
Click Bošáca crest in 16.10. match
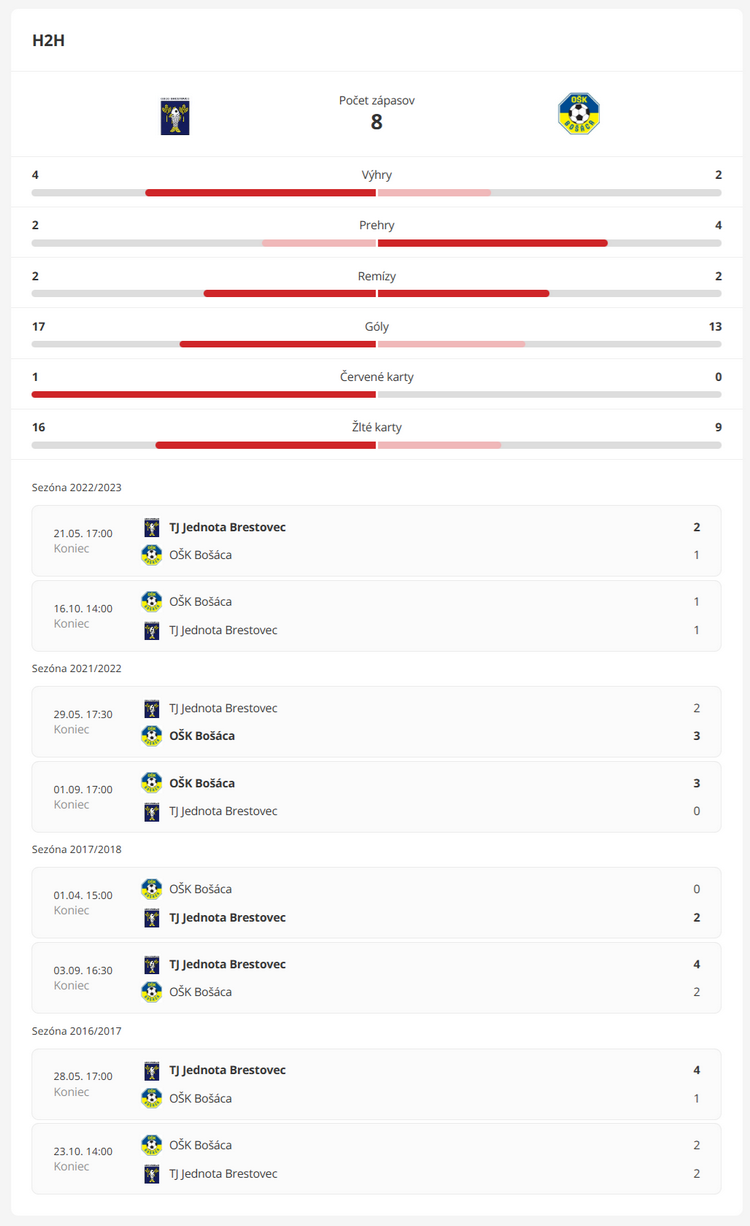(x=152, y=602)
